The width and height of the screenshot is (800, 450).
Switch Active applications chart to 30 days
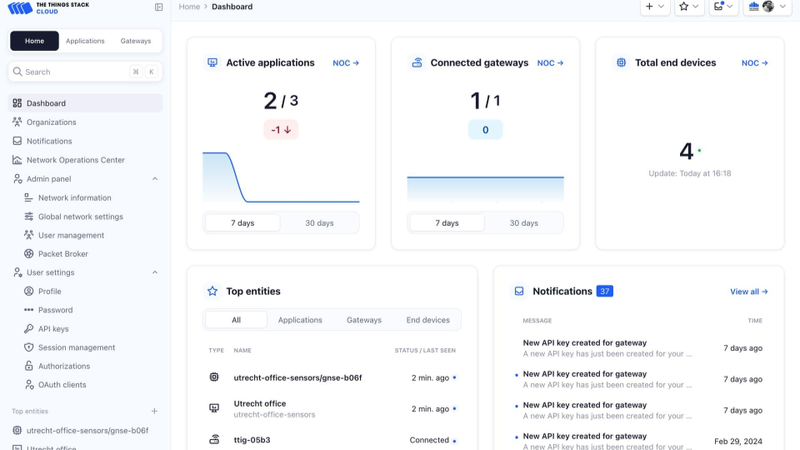point(319,223)
